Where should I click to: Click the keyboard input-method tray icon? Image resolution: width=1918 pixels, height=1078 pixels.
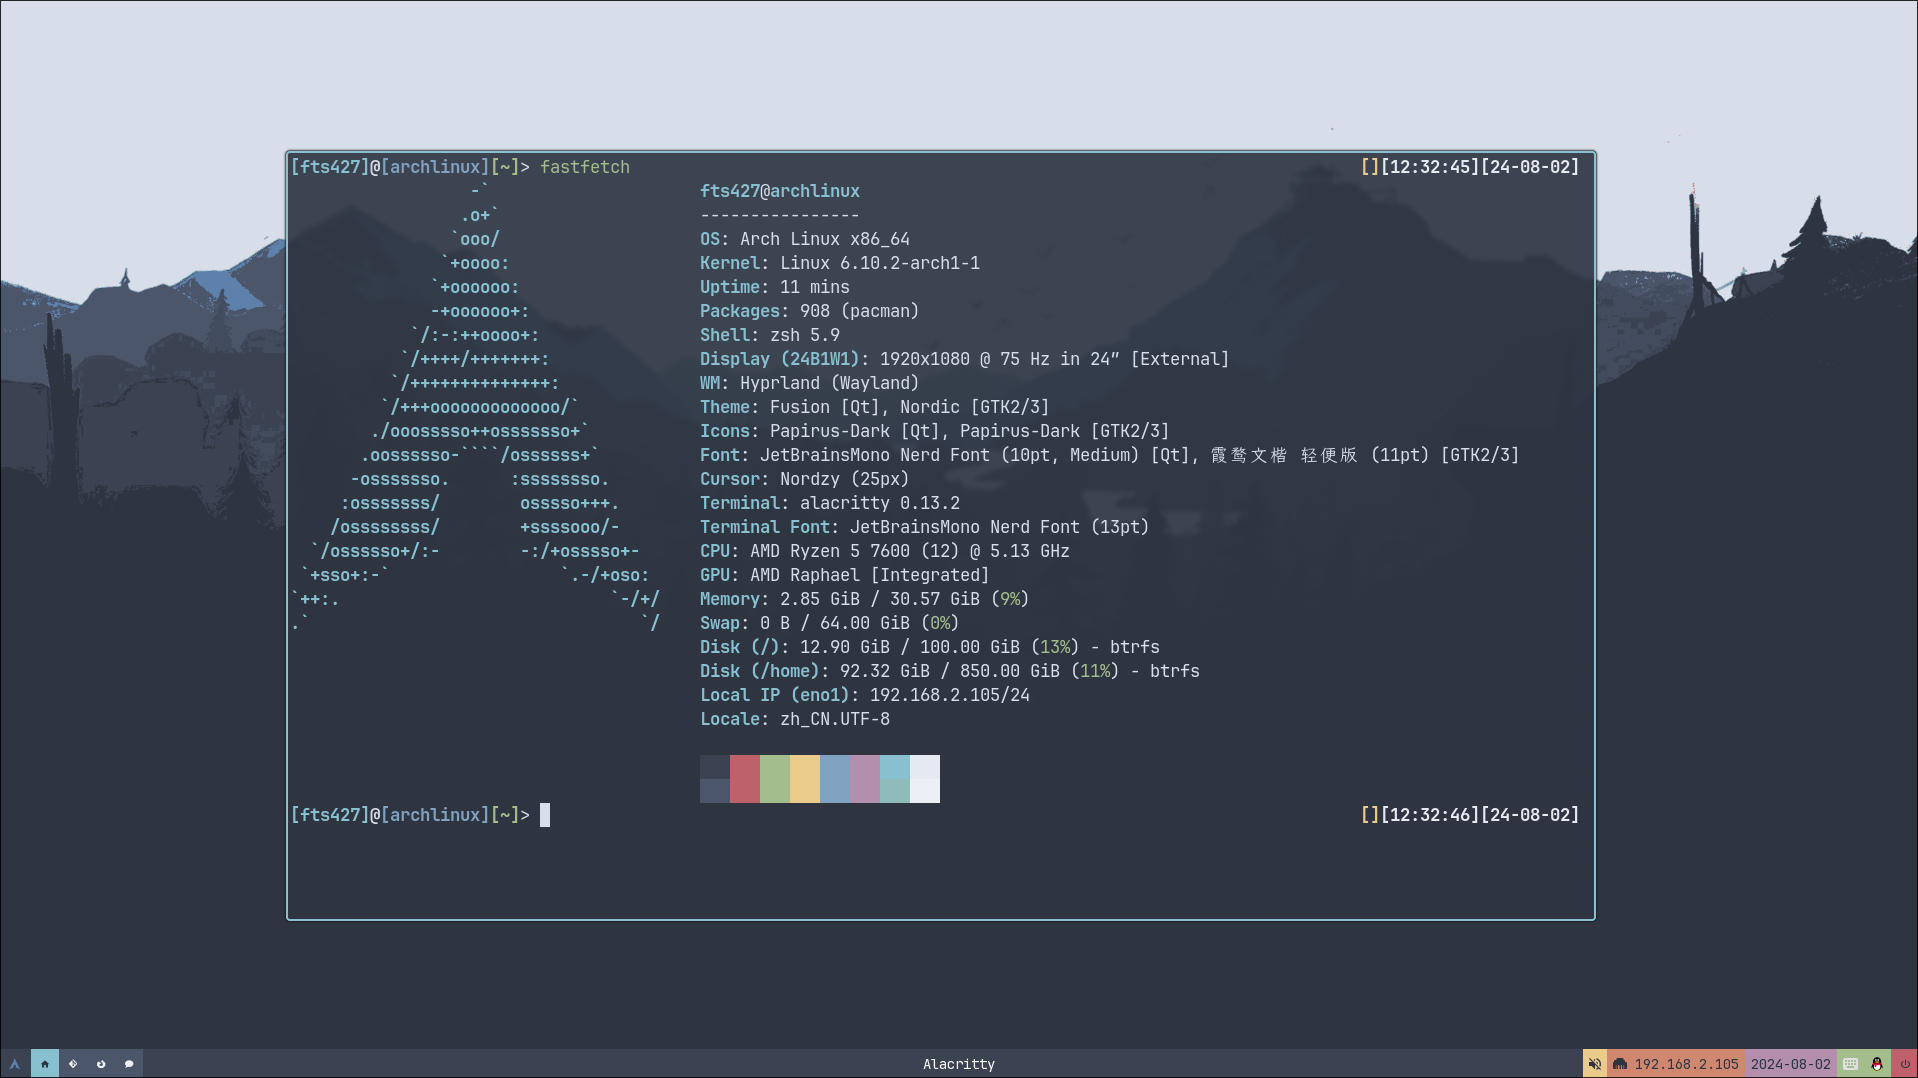pos(1850,1064)
